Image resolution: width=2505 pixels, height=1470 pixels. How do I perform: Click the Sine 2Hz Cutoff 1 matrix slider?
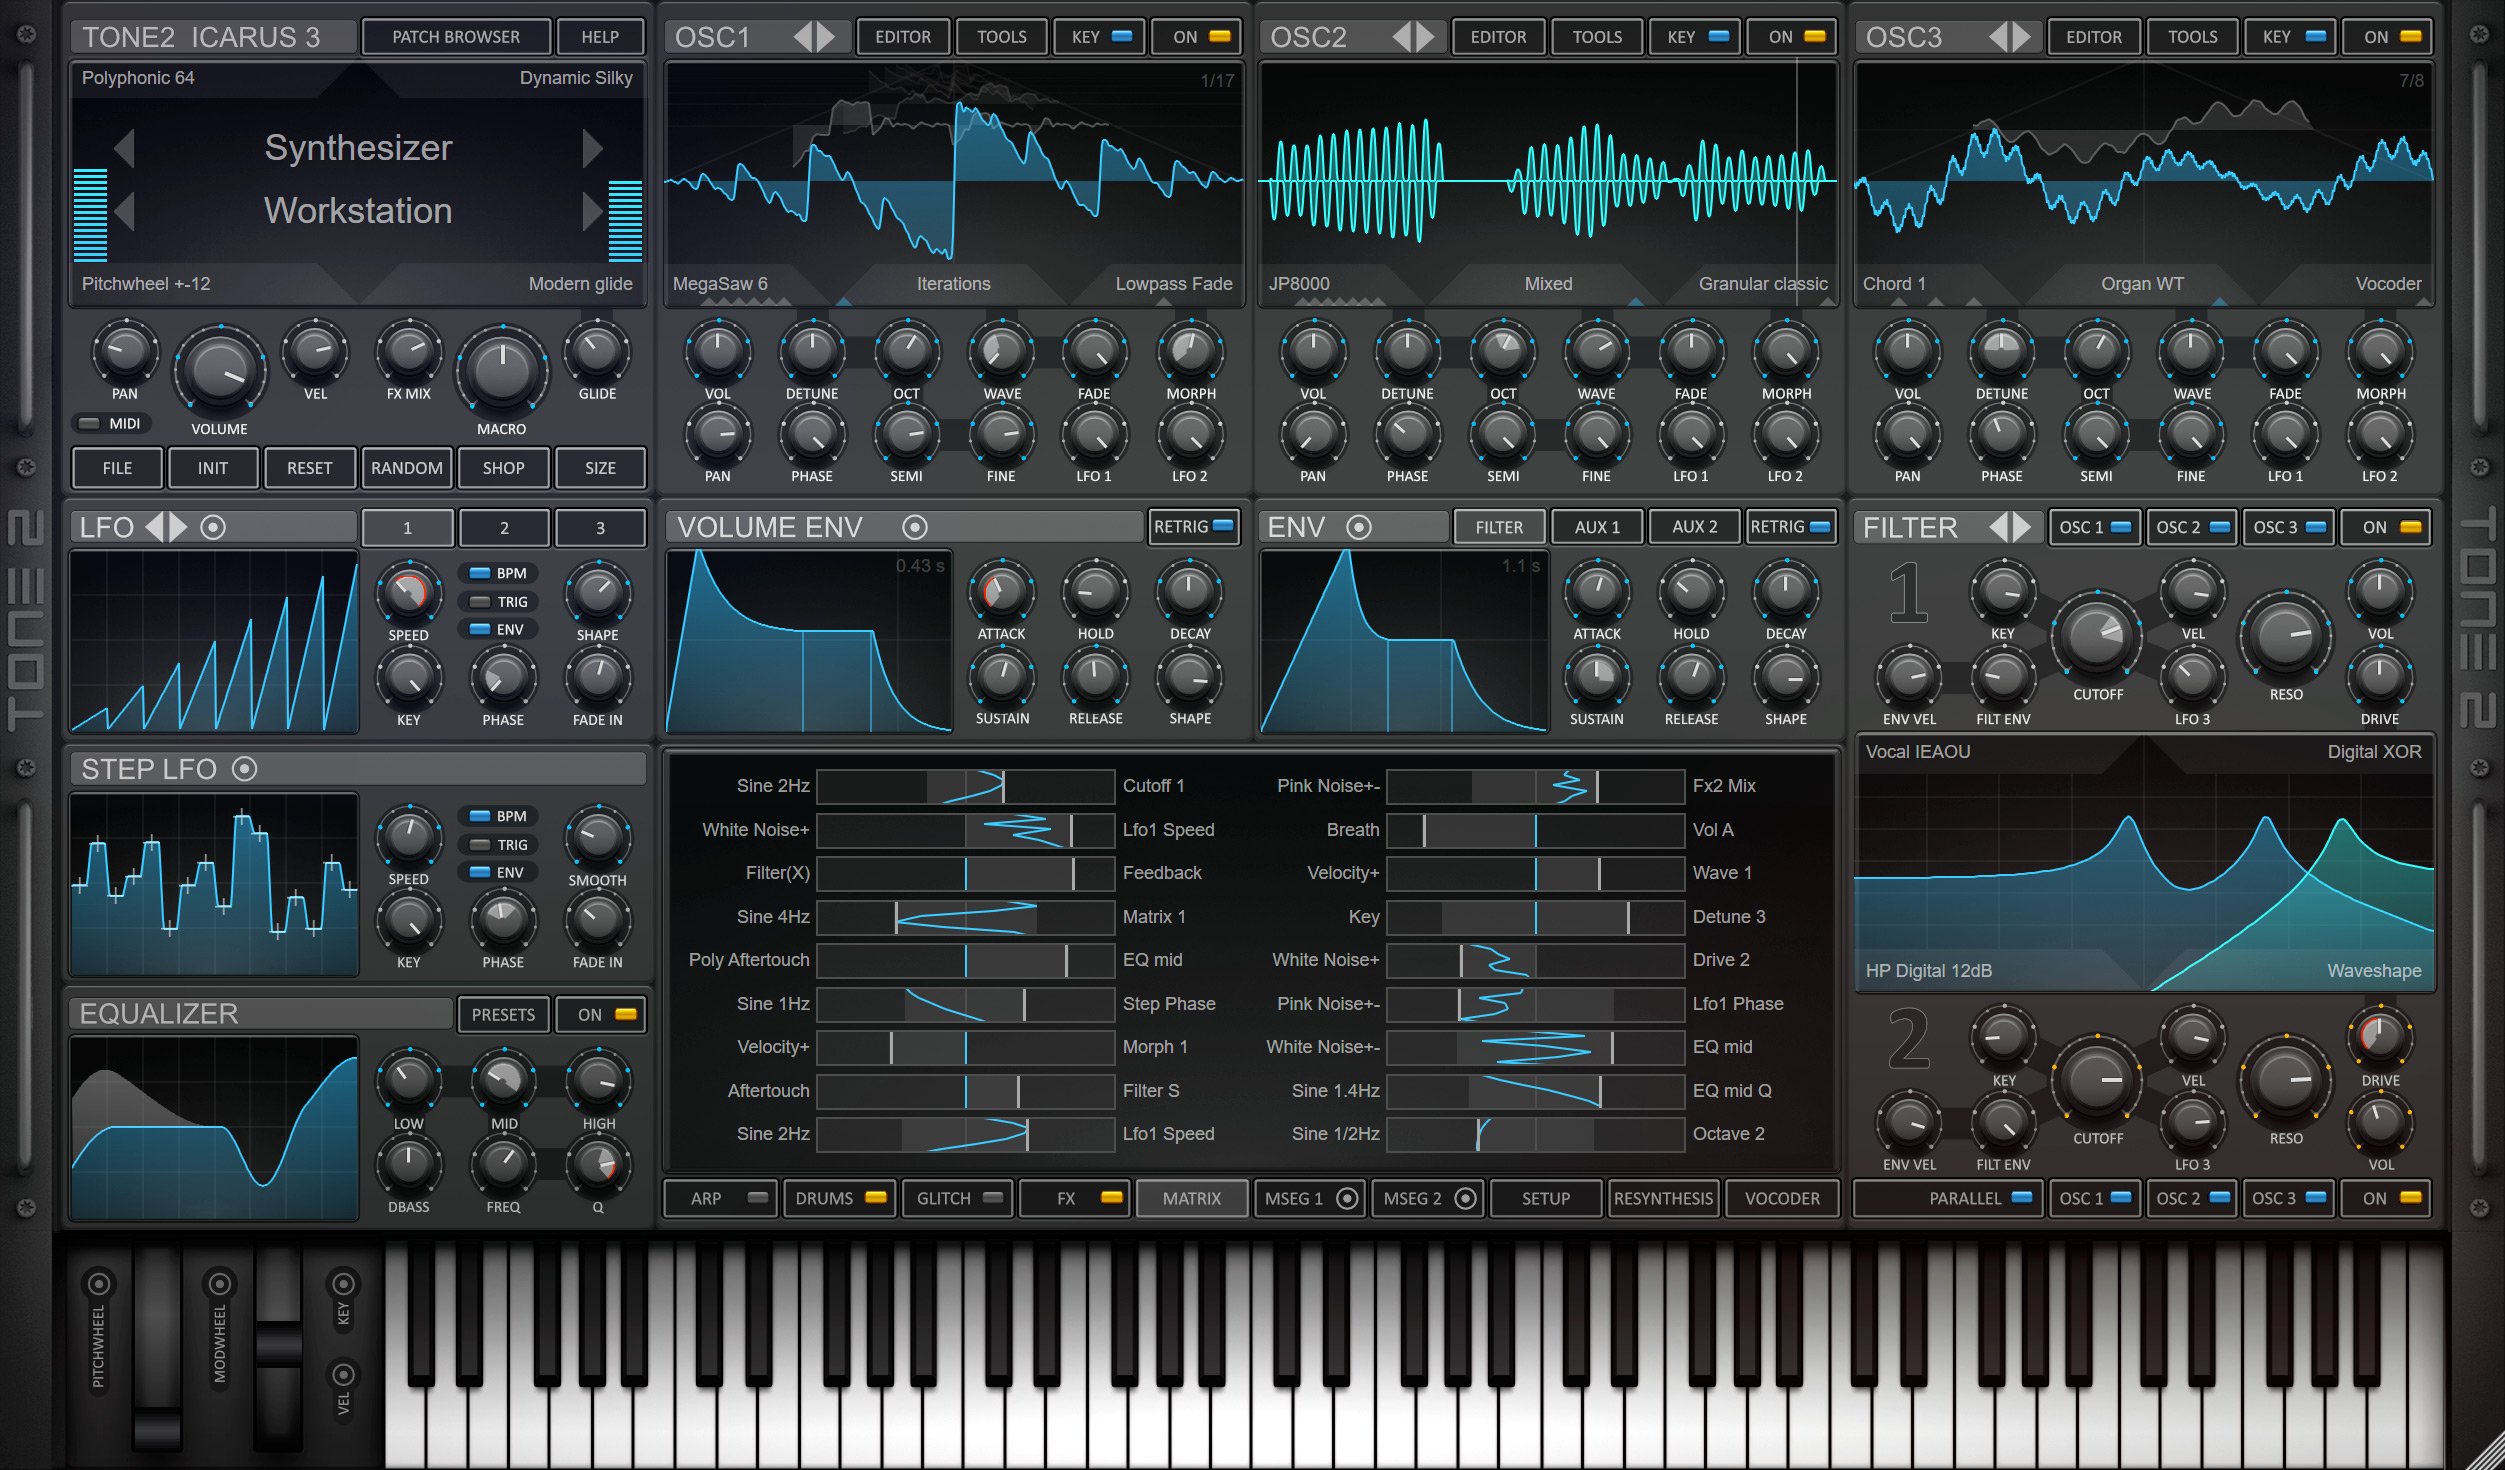pyautogui.click(x=965, y=786)
